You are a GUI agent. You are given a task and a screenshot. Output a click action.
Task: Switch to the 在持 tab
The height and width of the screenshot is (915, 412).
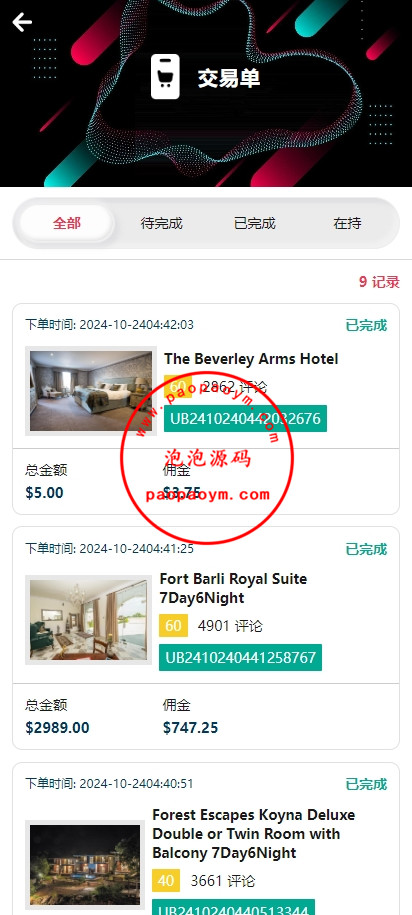347,223
